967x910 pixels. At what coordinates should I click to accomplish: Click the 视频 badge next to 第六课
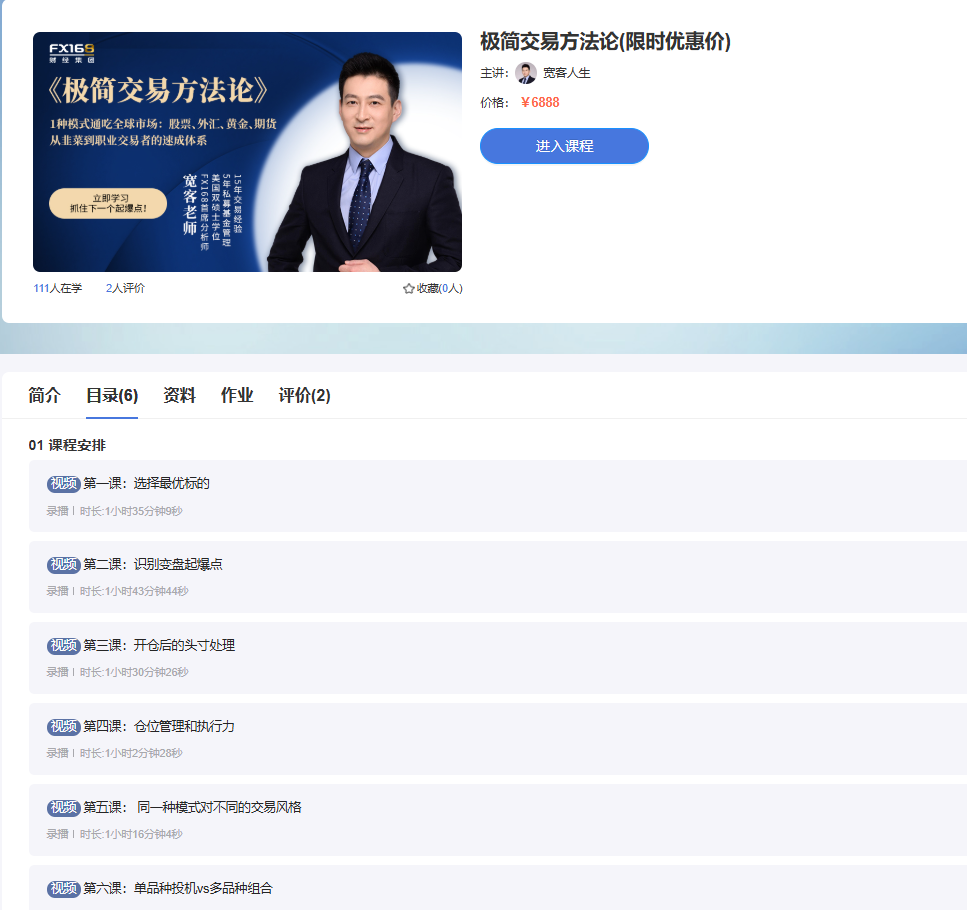66,888
